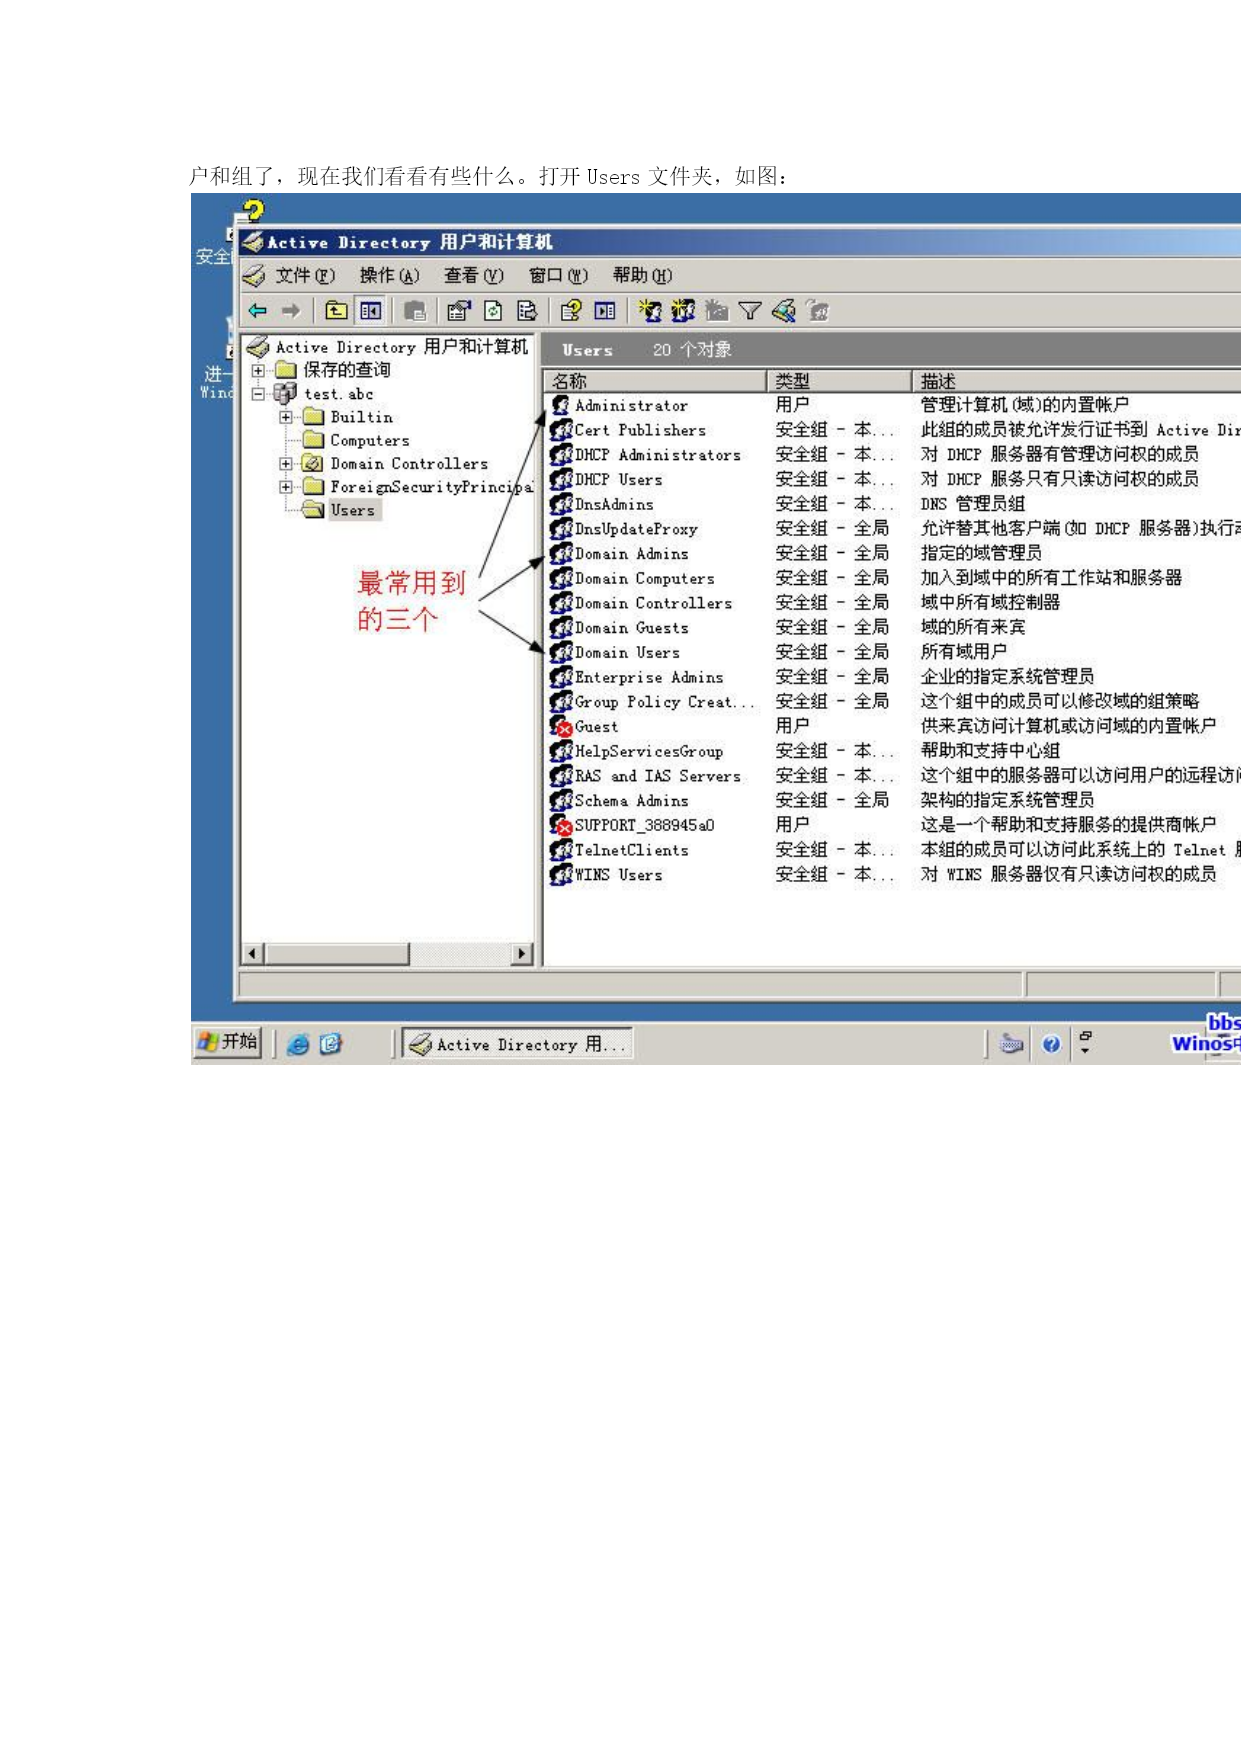Click the Find objects toolbar icon
This screenshot has width=1241, height=1754.
[x=784, y=311]
